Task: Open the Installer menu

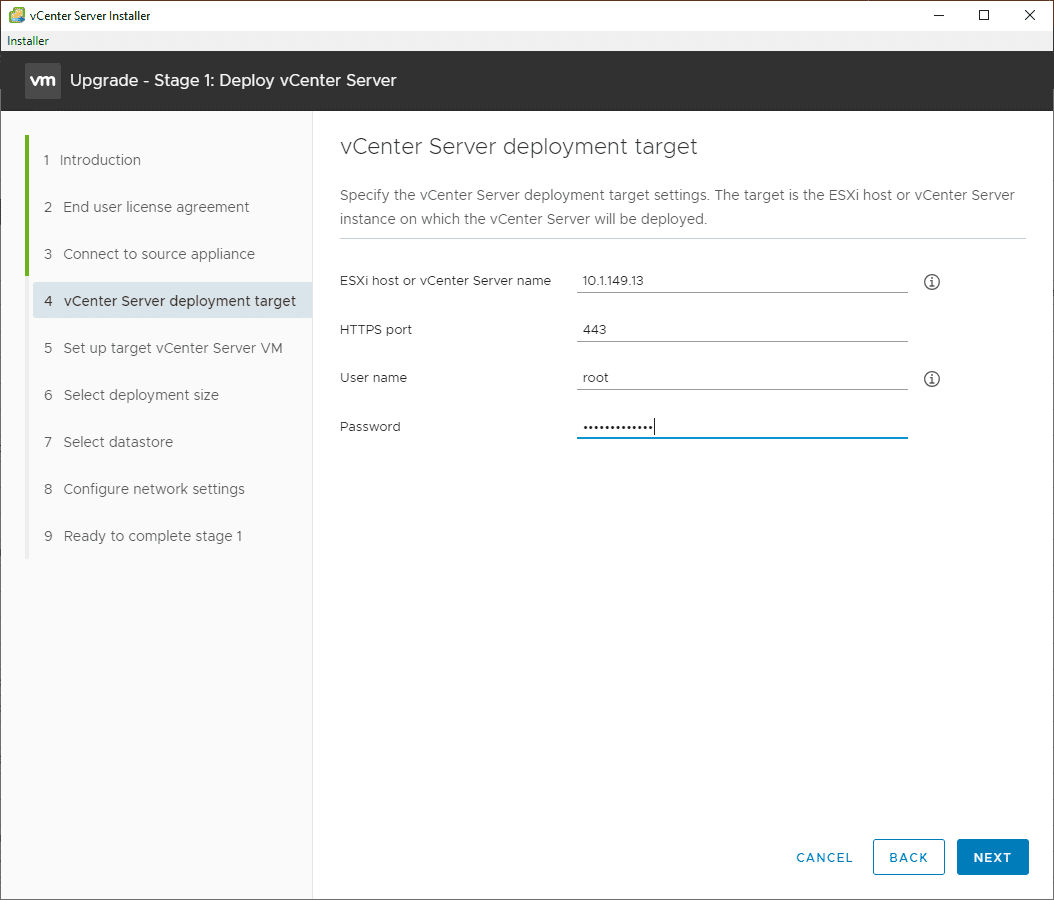Action: [28, 41]
